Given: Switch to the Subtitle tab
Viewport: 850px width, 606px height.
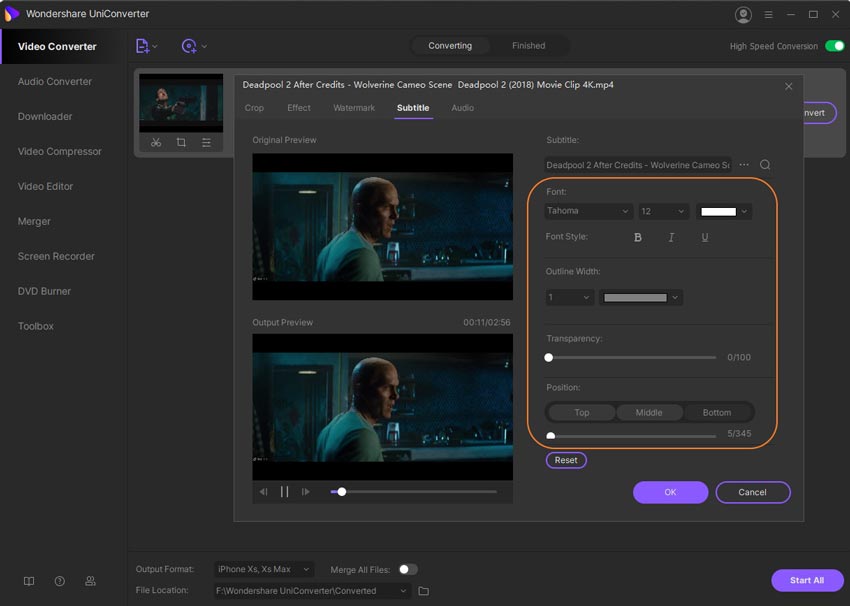Looking at the screenshot, I should click(413, 108).
